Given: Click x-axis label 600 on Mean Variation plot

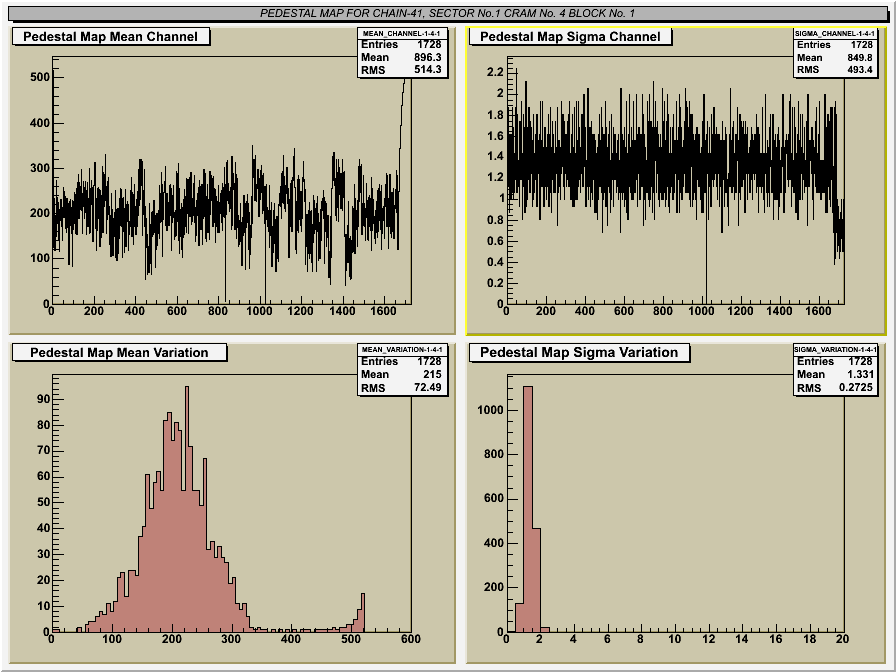Looking at the screenshot, I should coord(410,639).
